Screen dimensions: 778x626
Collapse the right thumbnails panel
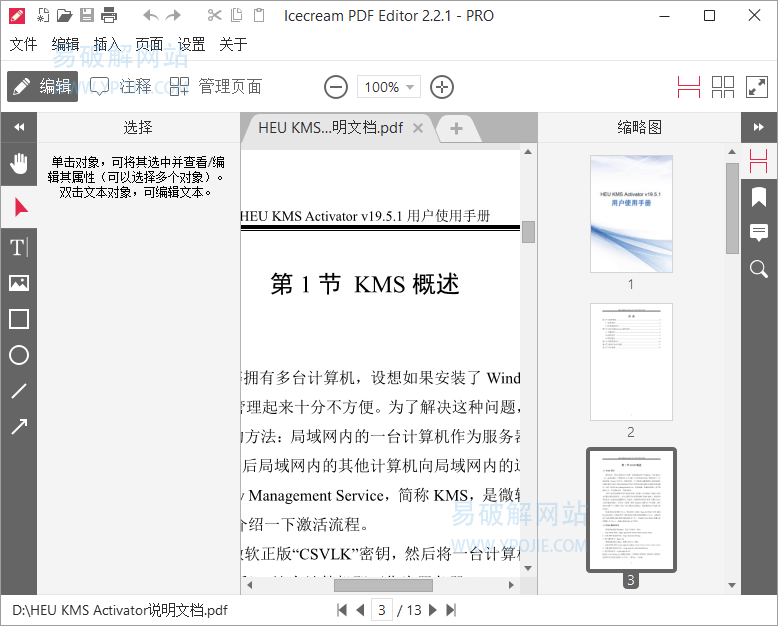point(759,127)
